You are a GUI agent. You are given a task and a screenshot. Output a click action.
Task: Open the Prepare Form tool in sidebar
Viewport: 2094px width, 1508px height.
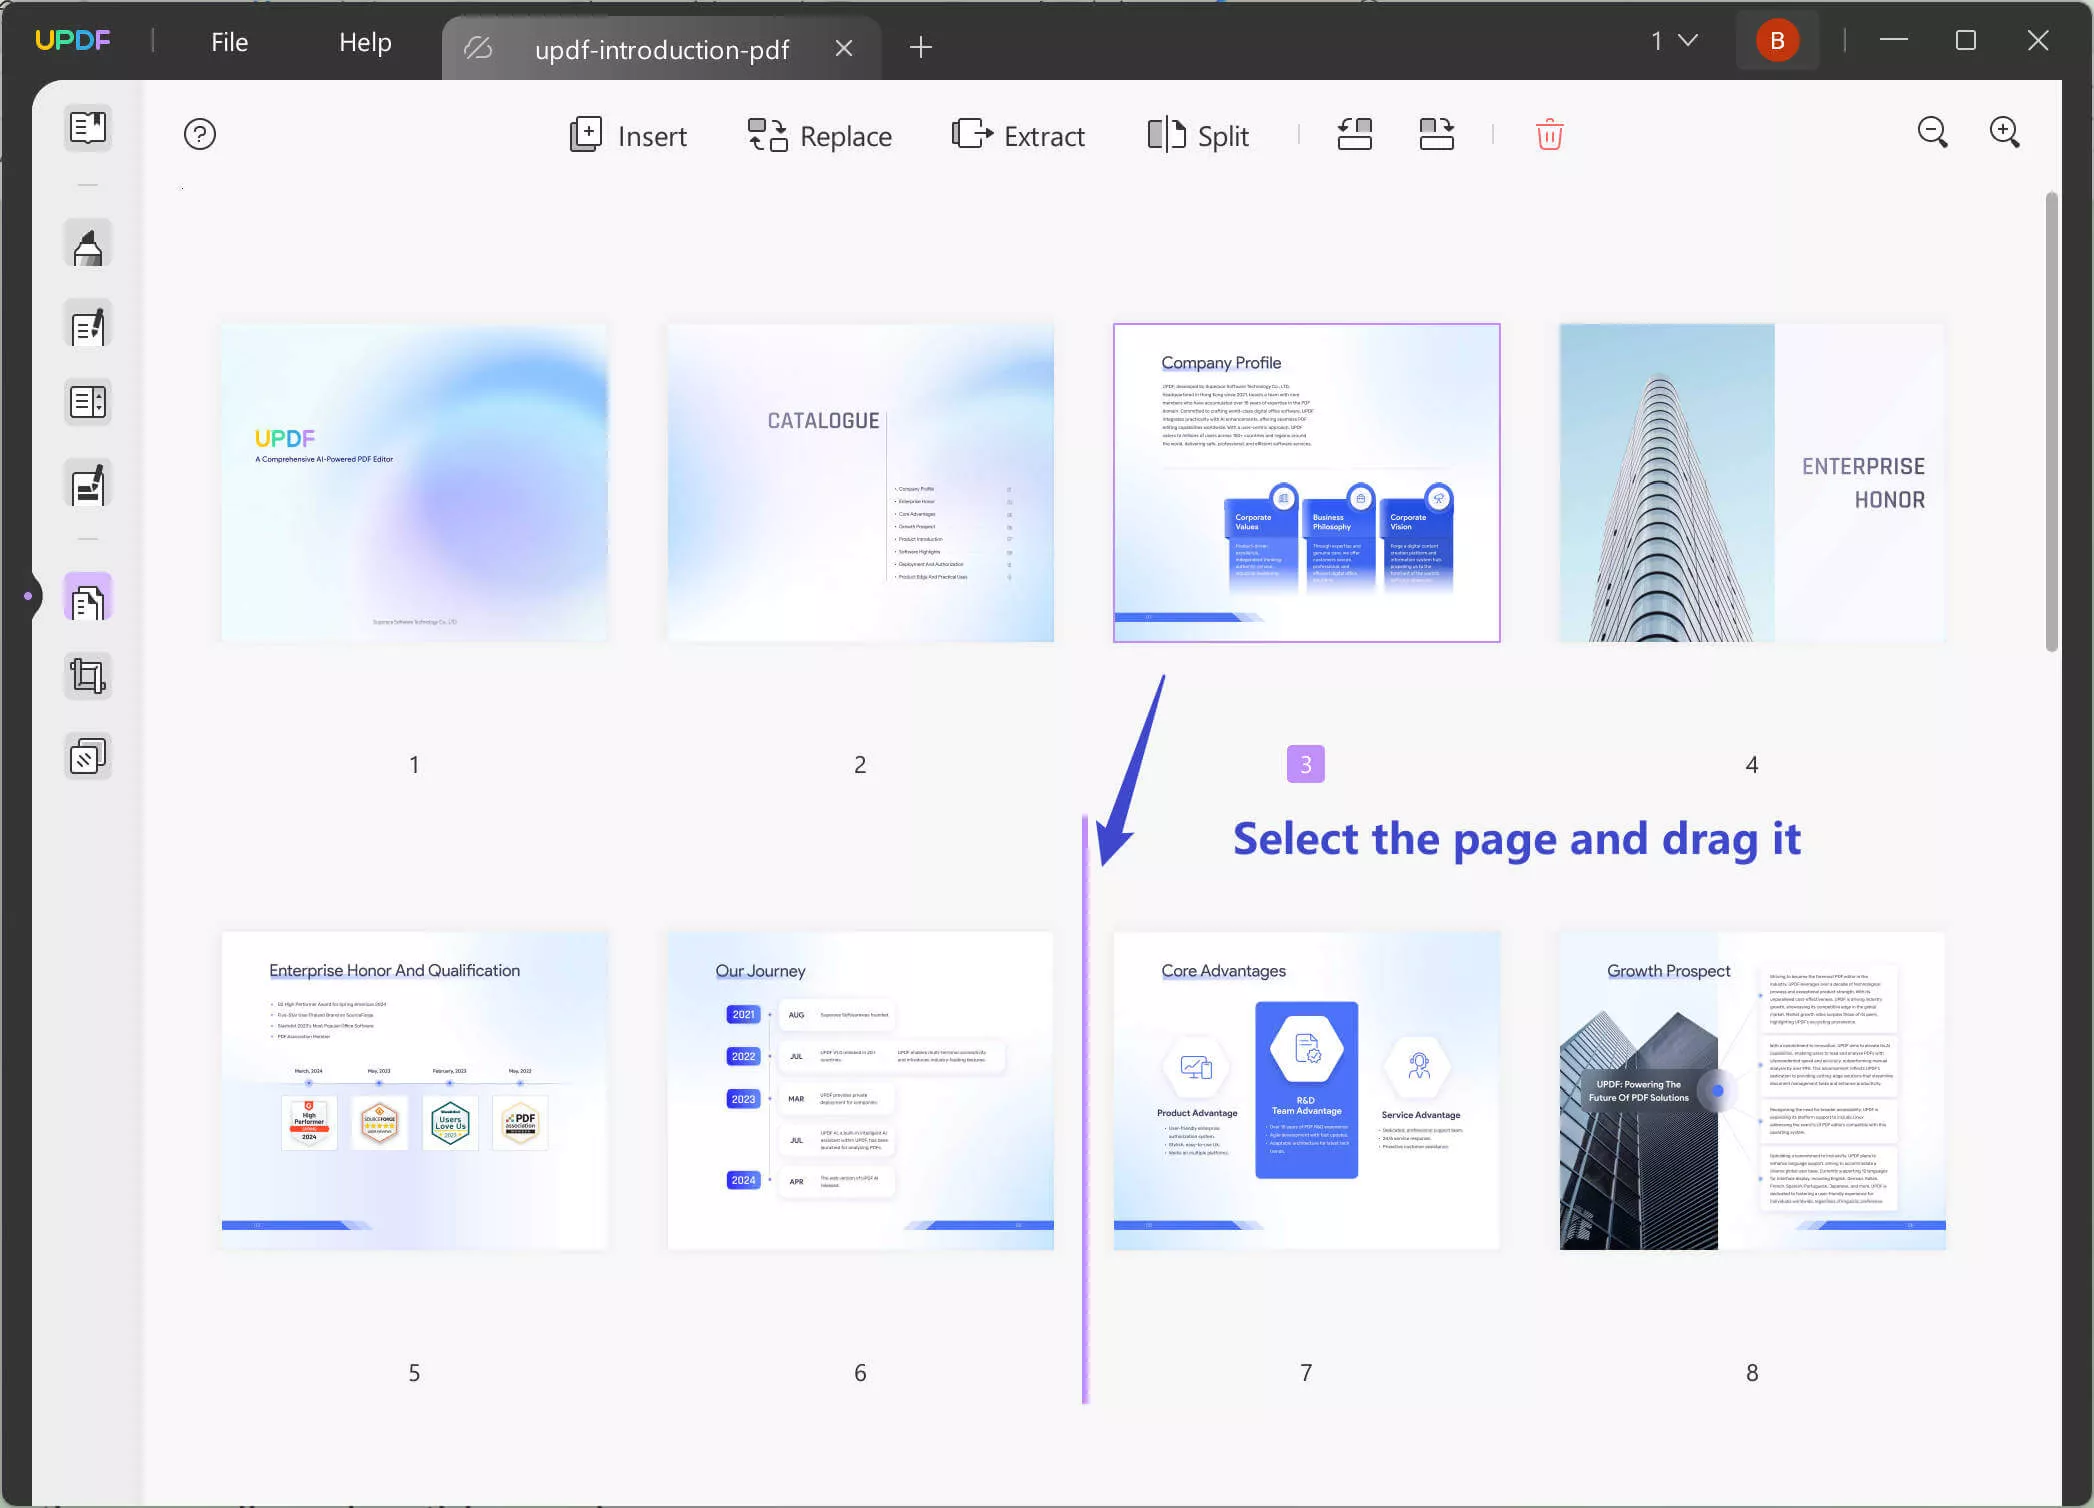pyautogui.click(x=88, y=402)
